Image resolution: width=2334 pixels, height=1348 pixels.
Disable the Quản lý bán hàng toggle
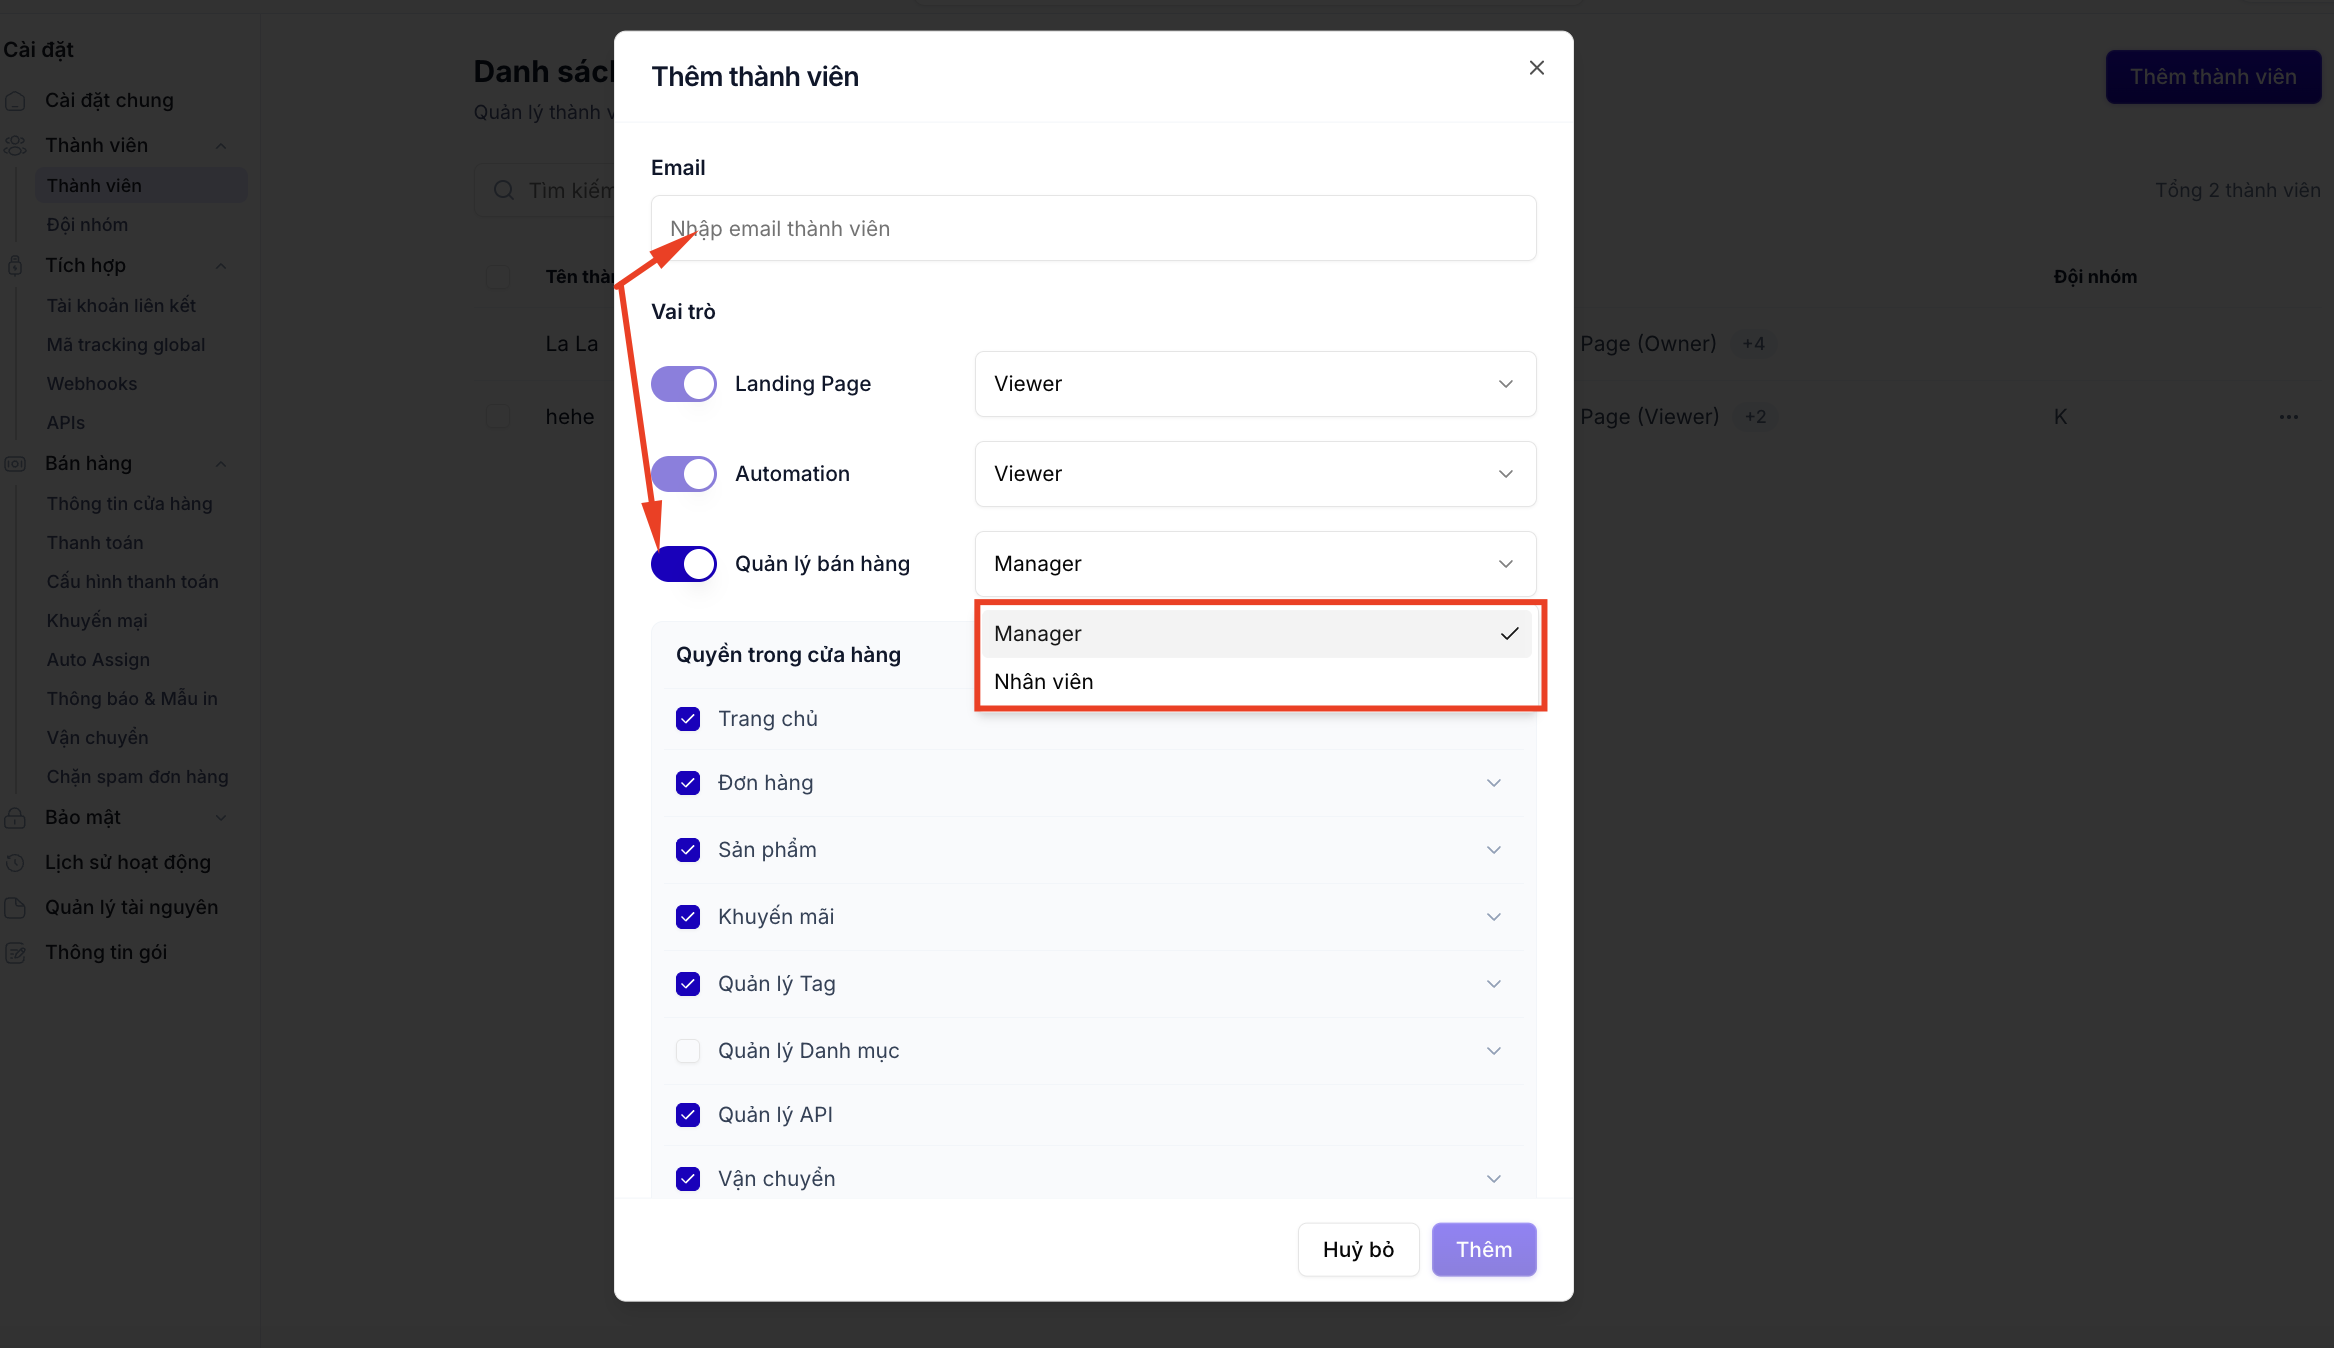[684, 564]
